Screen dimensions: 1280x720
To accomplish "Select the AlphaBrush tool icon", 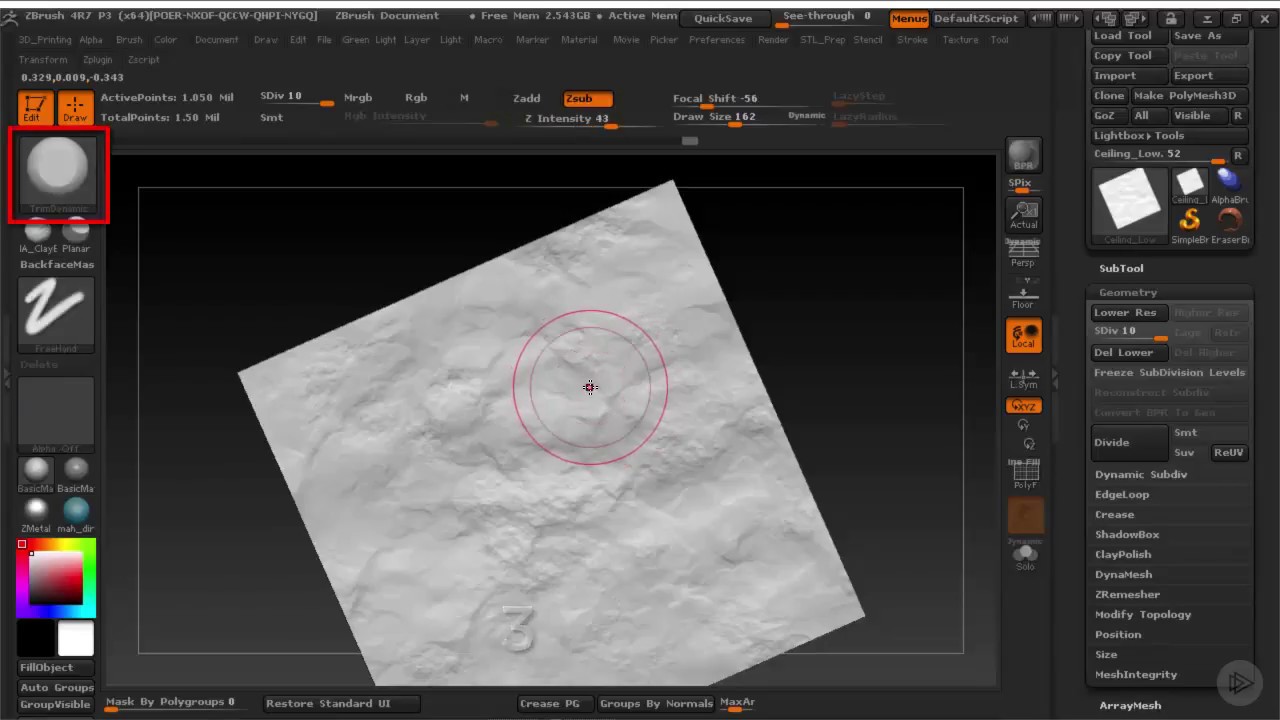I will 1229,185.
